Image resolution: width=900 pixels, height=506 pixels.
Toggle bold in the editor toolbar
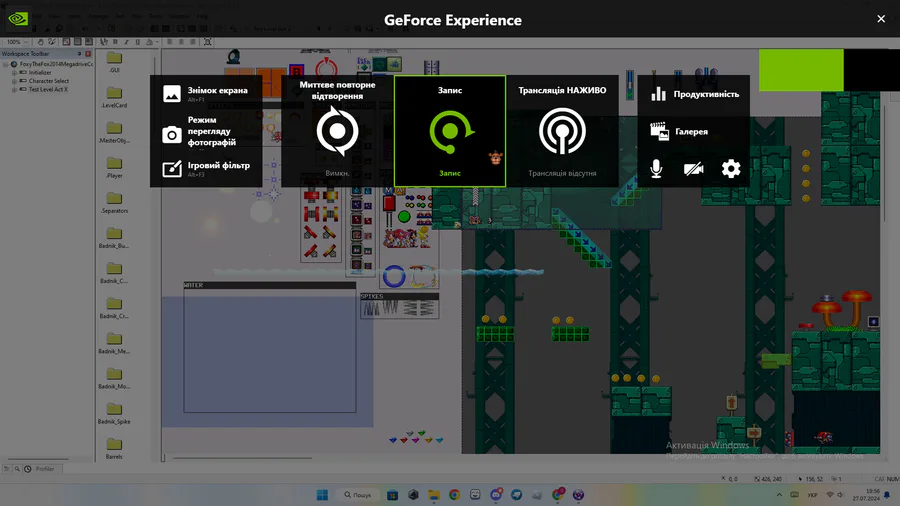[115, 42]
